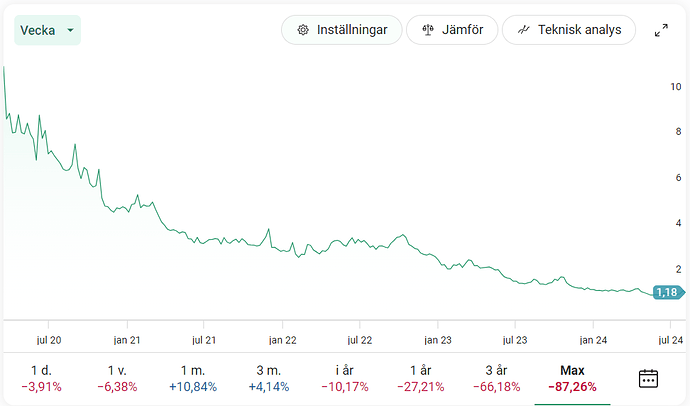Select the 1 v. time period
This screenshot has width=690, height=406.
tap(117, 378)
